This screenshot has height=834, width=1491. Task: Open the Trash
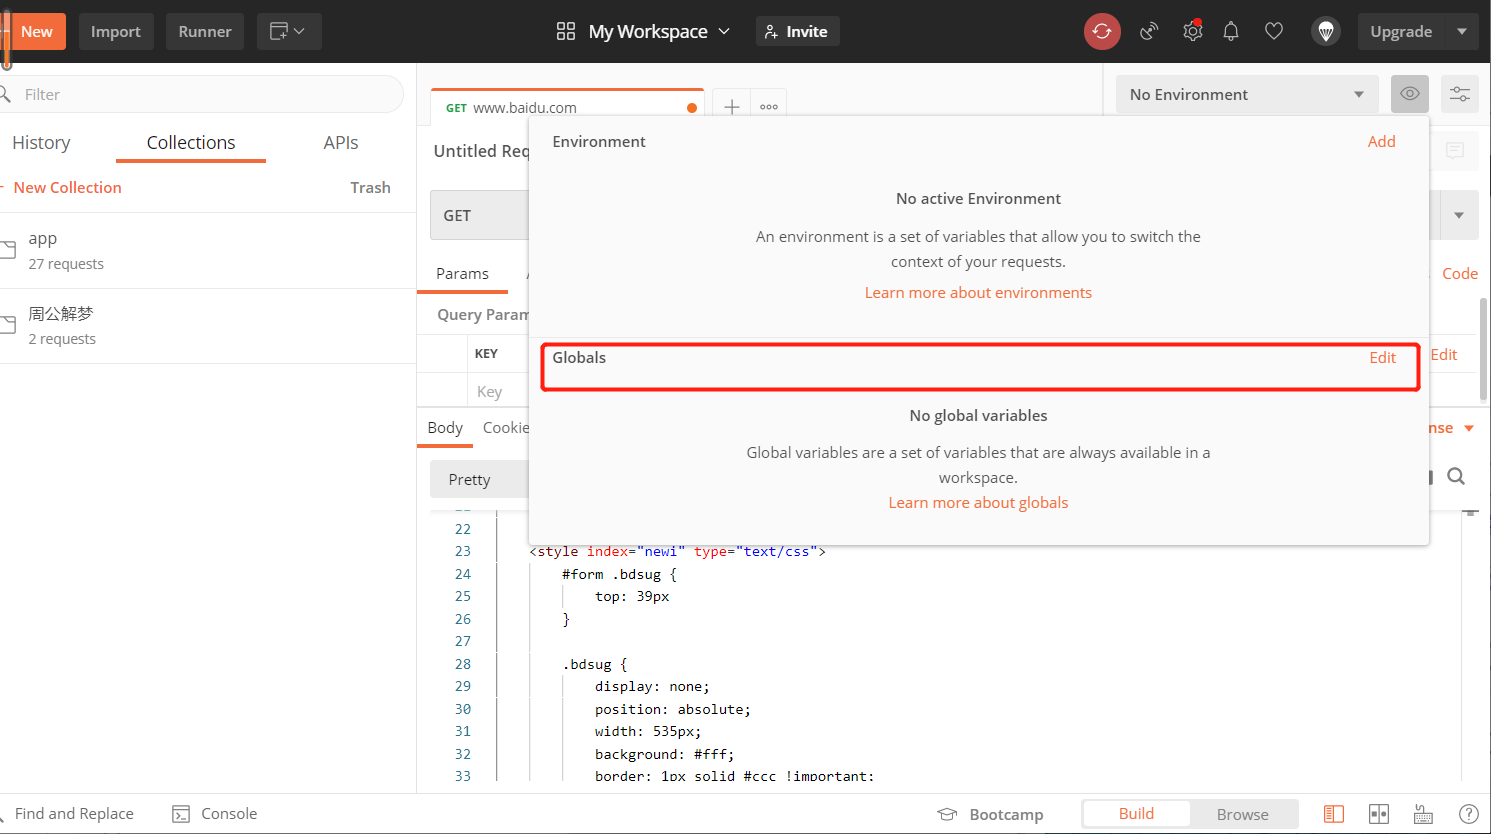[x=370, y=187]
